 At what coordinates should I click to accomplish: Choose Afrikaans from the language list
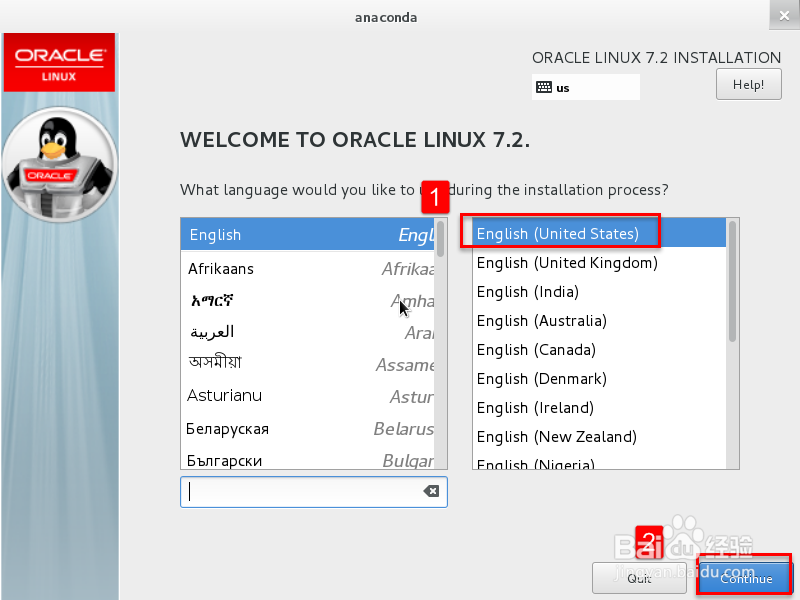(x=300, y=269)
